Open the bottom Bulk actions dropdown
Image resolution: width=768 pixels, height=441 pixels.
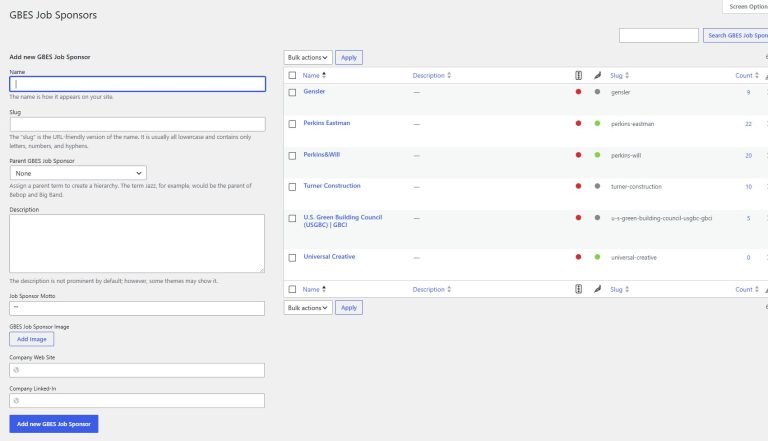(308, 308)
